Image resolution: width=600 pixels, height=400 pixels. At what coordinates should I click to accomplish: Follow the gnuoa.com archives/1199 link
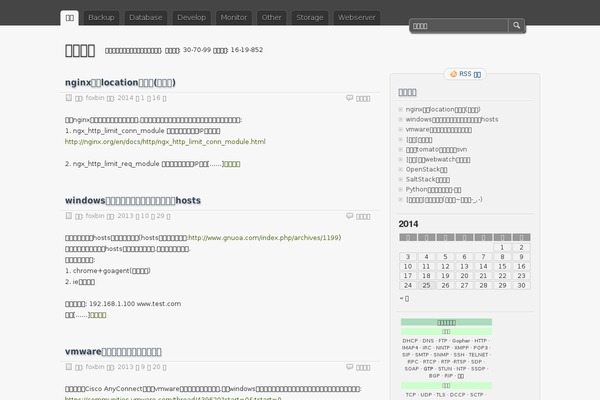tap(263, 238)
